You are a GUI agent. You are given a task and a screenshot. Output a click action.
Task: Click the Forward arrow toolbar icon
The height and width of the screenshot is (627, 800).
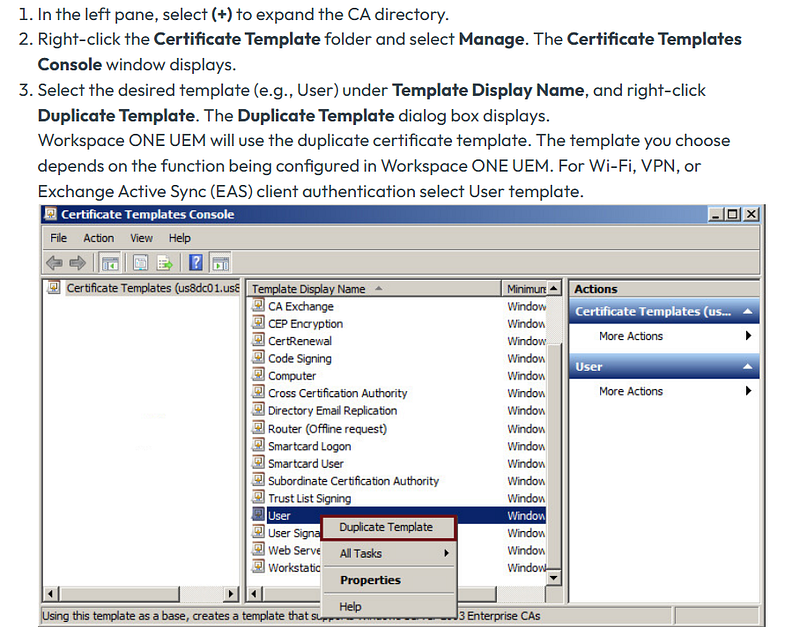point(78,263)
